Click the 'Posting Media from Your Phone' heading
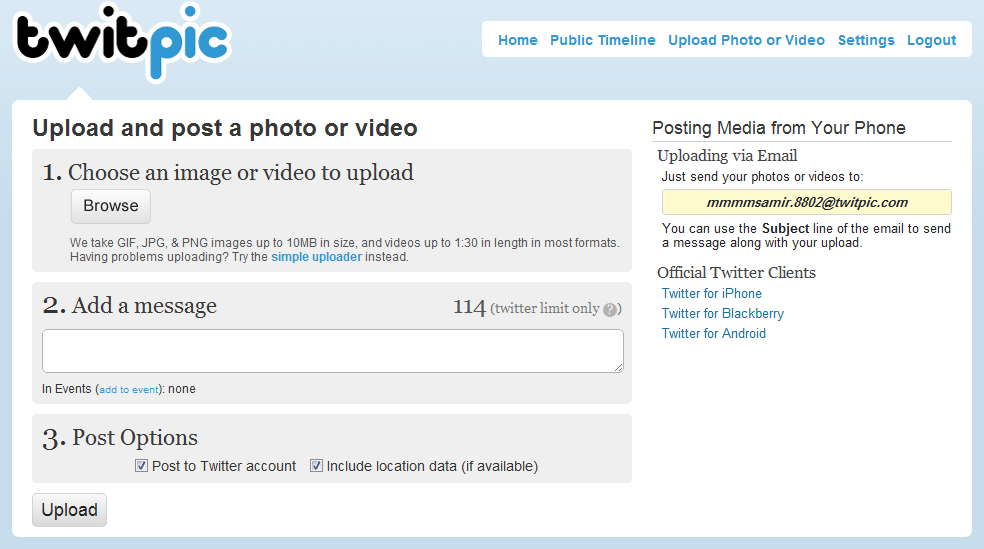Viewport: 984px width, 549px height. [779, 128]
